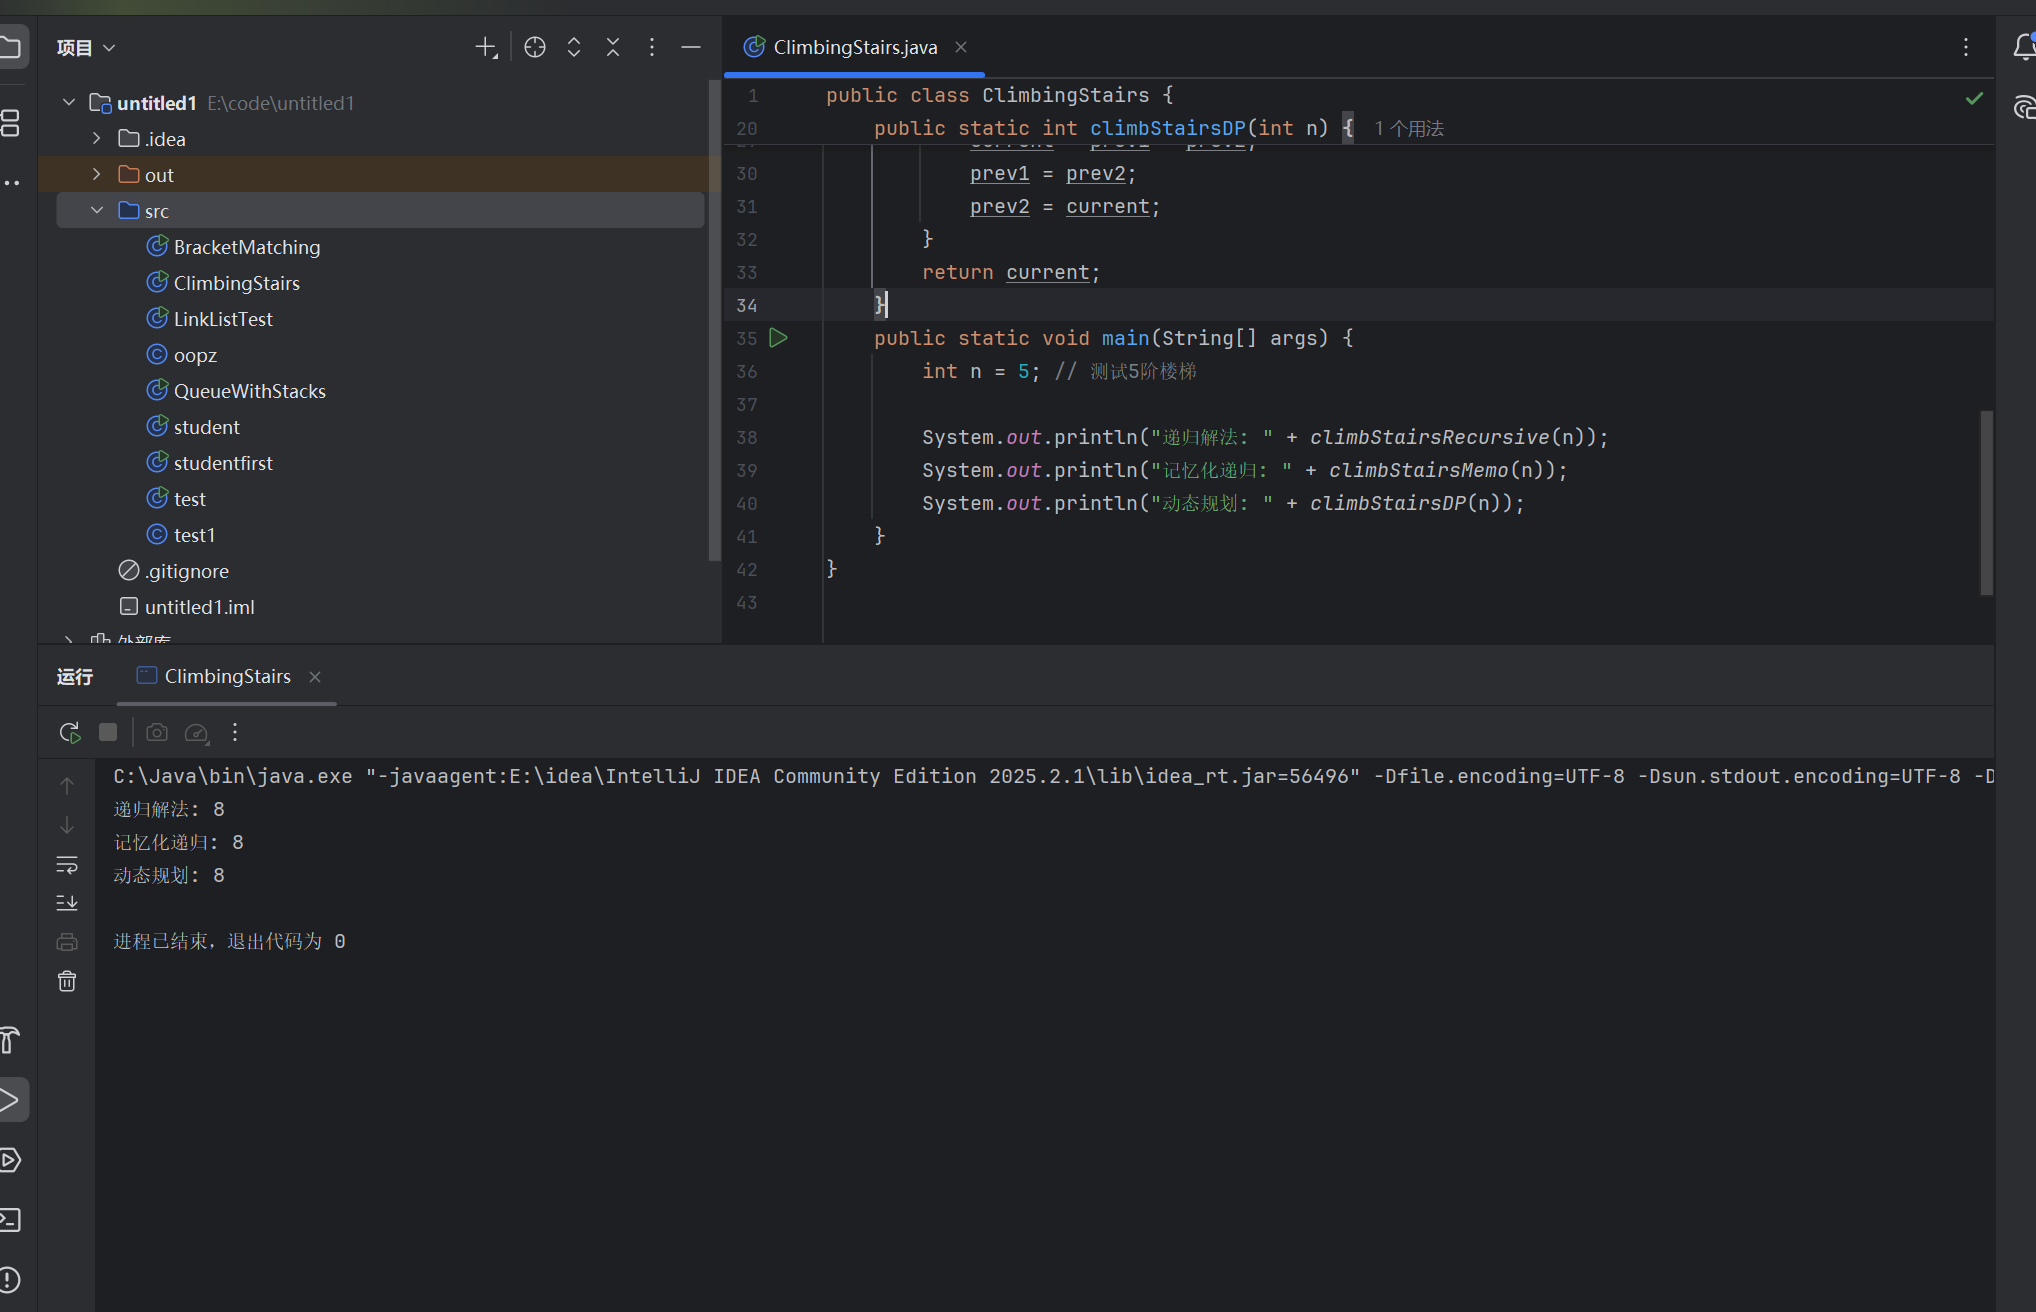Click the expand all icon in Project panel
The image size is (2036, 1312).
(574, 47)
